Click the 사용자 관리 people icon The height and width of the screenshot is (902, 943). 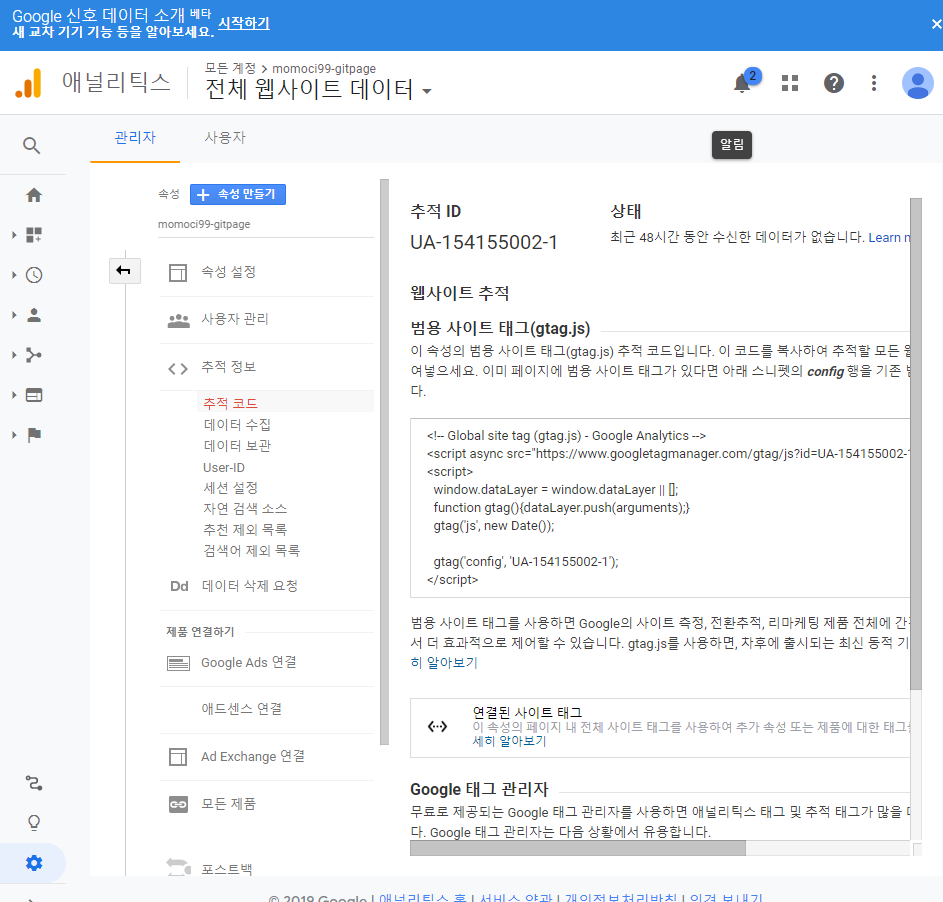click(x=179, y=320)
